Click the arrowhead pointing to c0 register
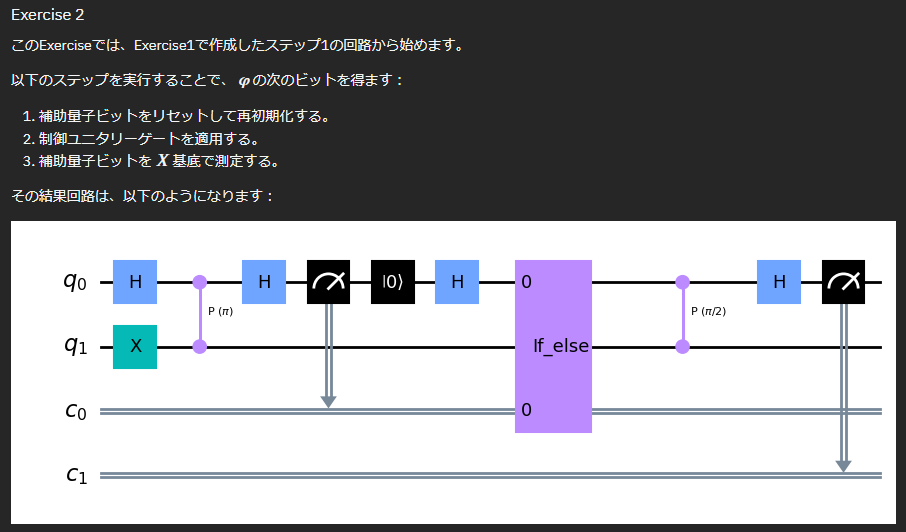 328,402
